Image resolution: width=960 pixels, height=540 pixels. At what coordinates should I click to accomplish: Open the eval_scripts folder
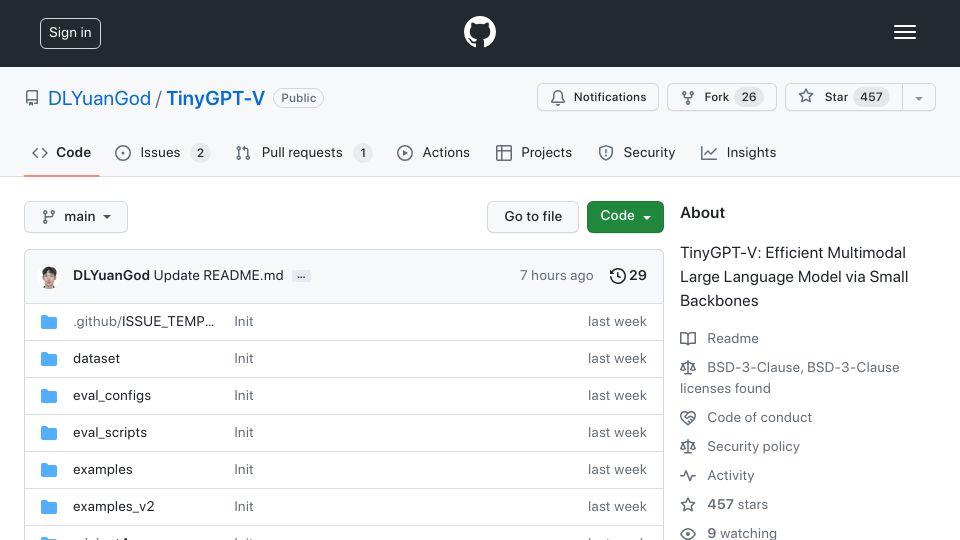tap(110, 433)
